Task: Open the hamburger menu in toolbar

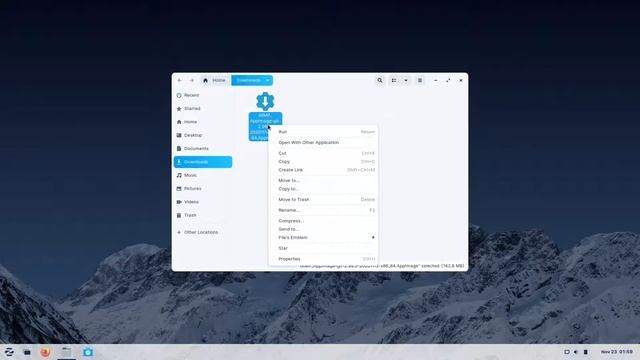Action: coord(420,80)
